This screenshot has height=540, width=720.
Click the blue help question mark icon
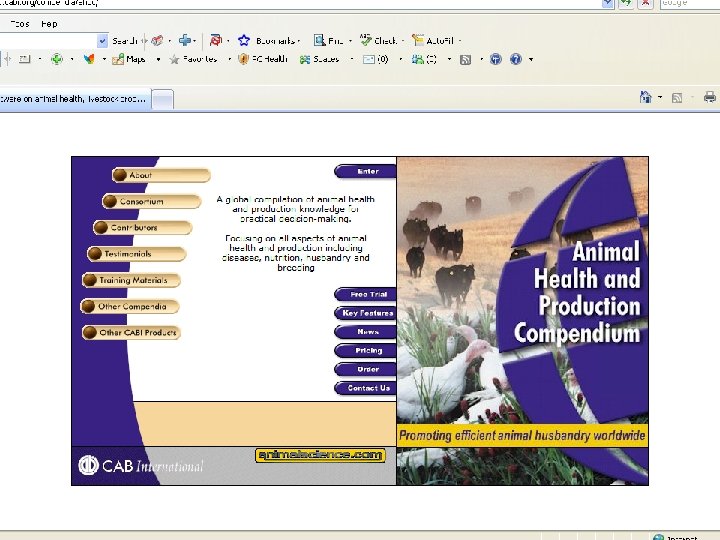click(x=516, y=59)
